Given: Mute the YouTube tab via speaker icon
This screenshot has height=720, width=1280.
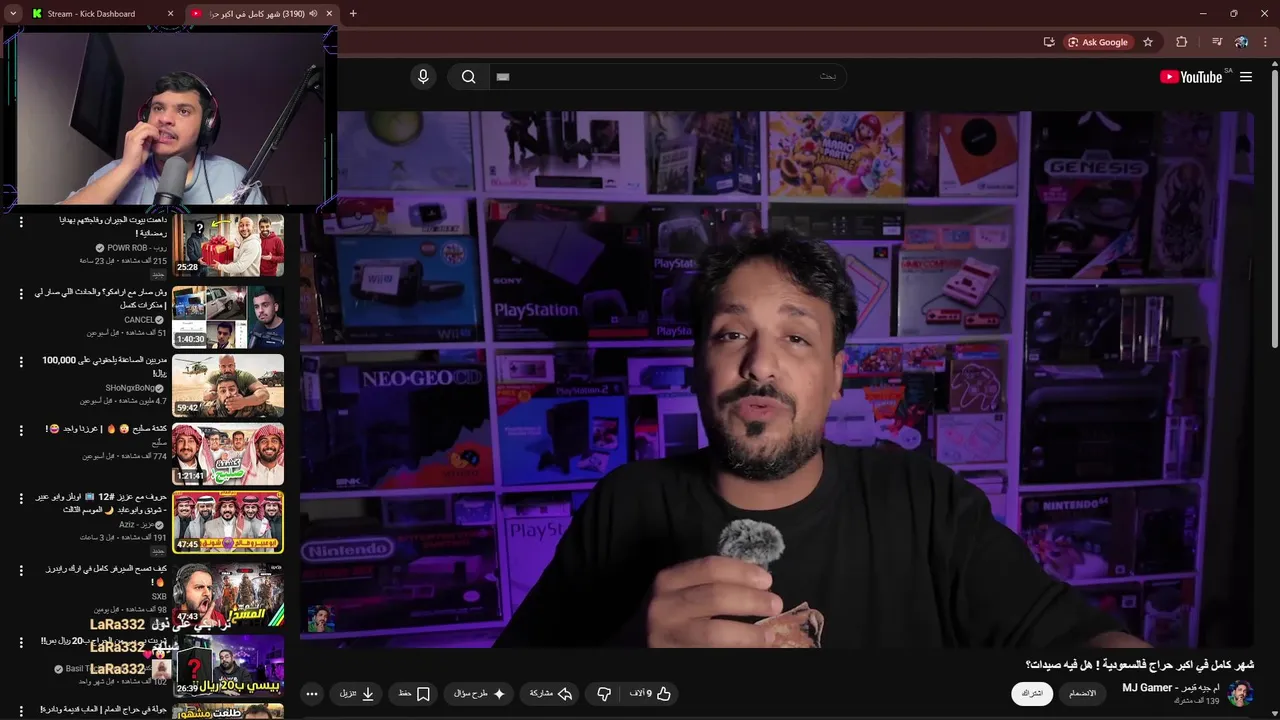Looking at the screenshot, I should [313, 14].
